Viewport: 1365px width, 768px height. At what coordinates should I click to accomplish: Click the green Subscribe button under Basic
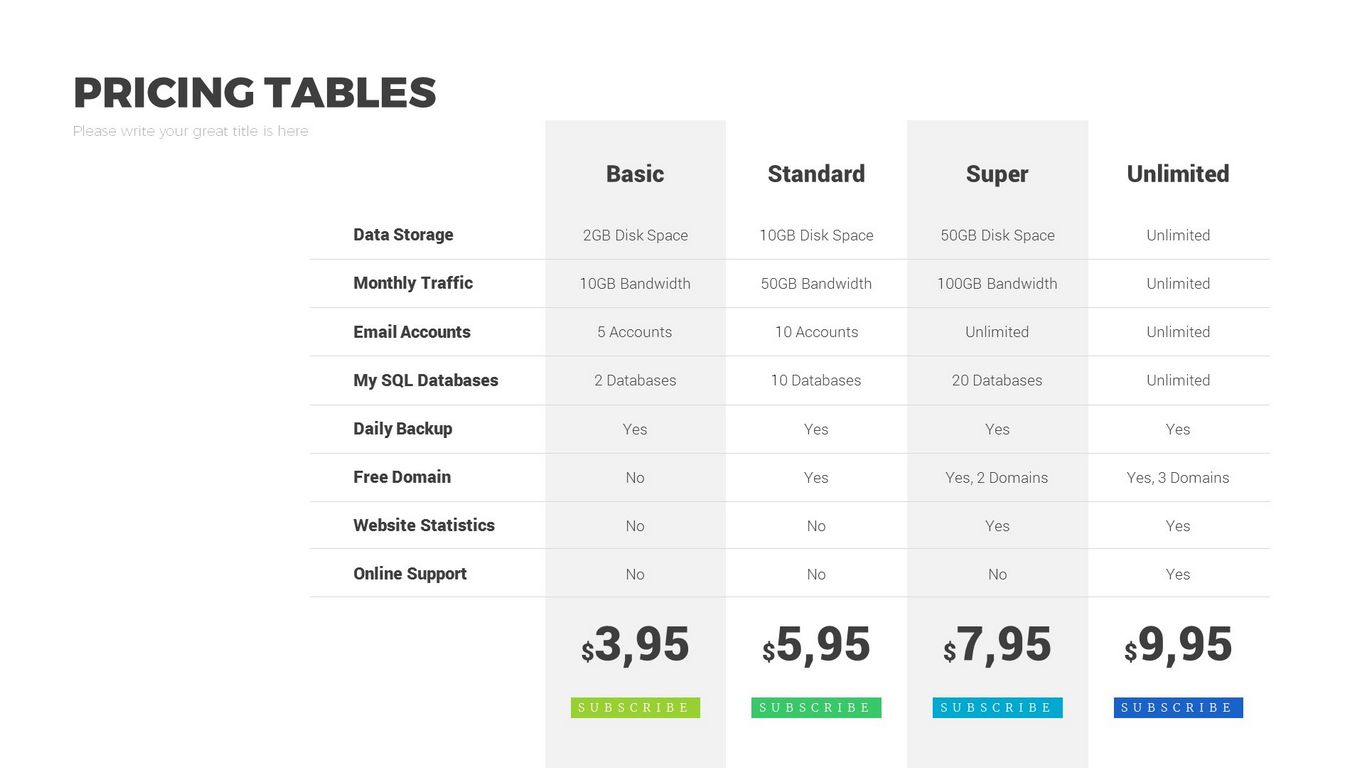pos(635,708)
